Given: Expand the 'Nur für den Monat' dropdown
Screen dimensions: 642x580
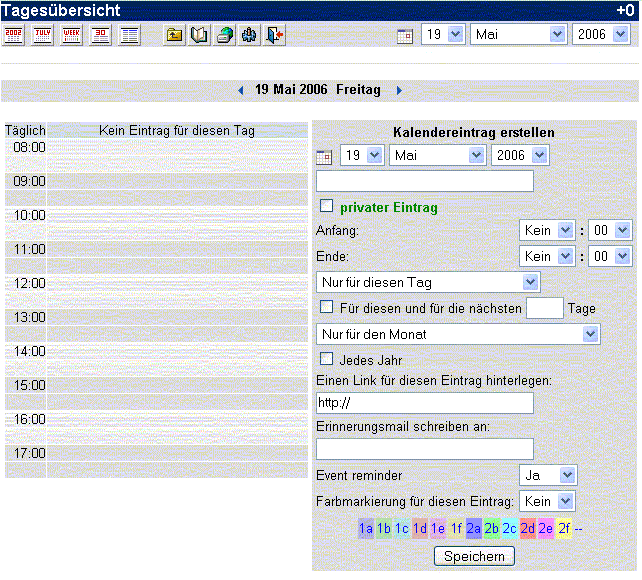Looking at the screenshot, I should coord(457,333).
